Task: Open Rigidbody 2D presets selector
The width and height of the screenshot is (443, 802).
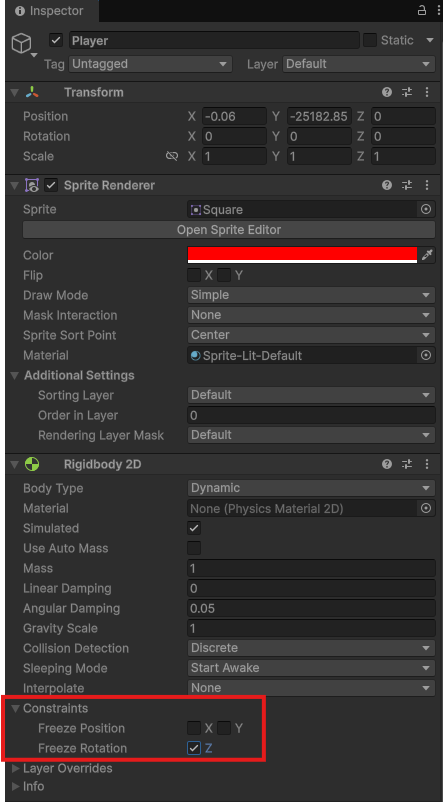Action: pyautogui.click(x=407, y=464)
